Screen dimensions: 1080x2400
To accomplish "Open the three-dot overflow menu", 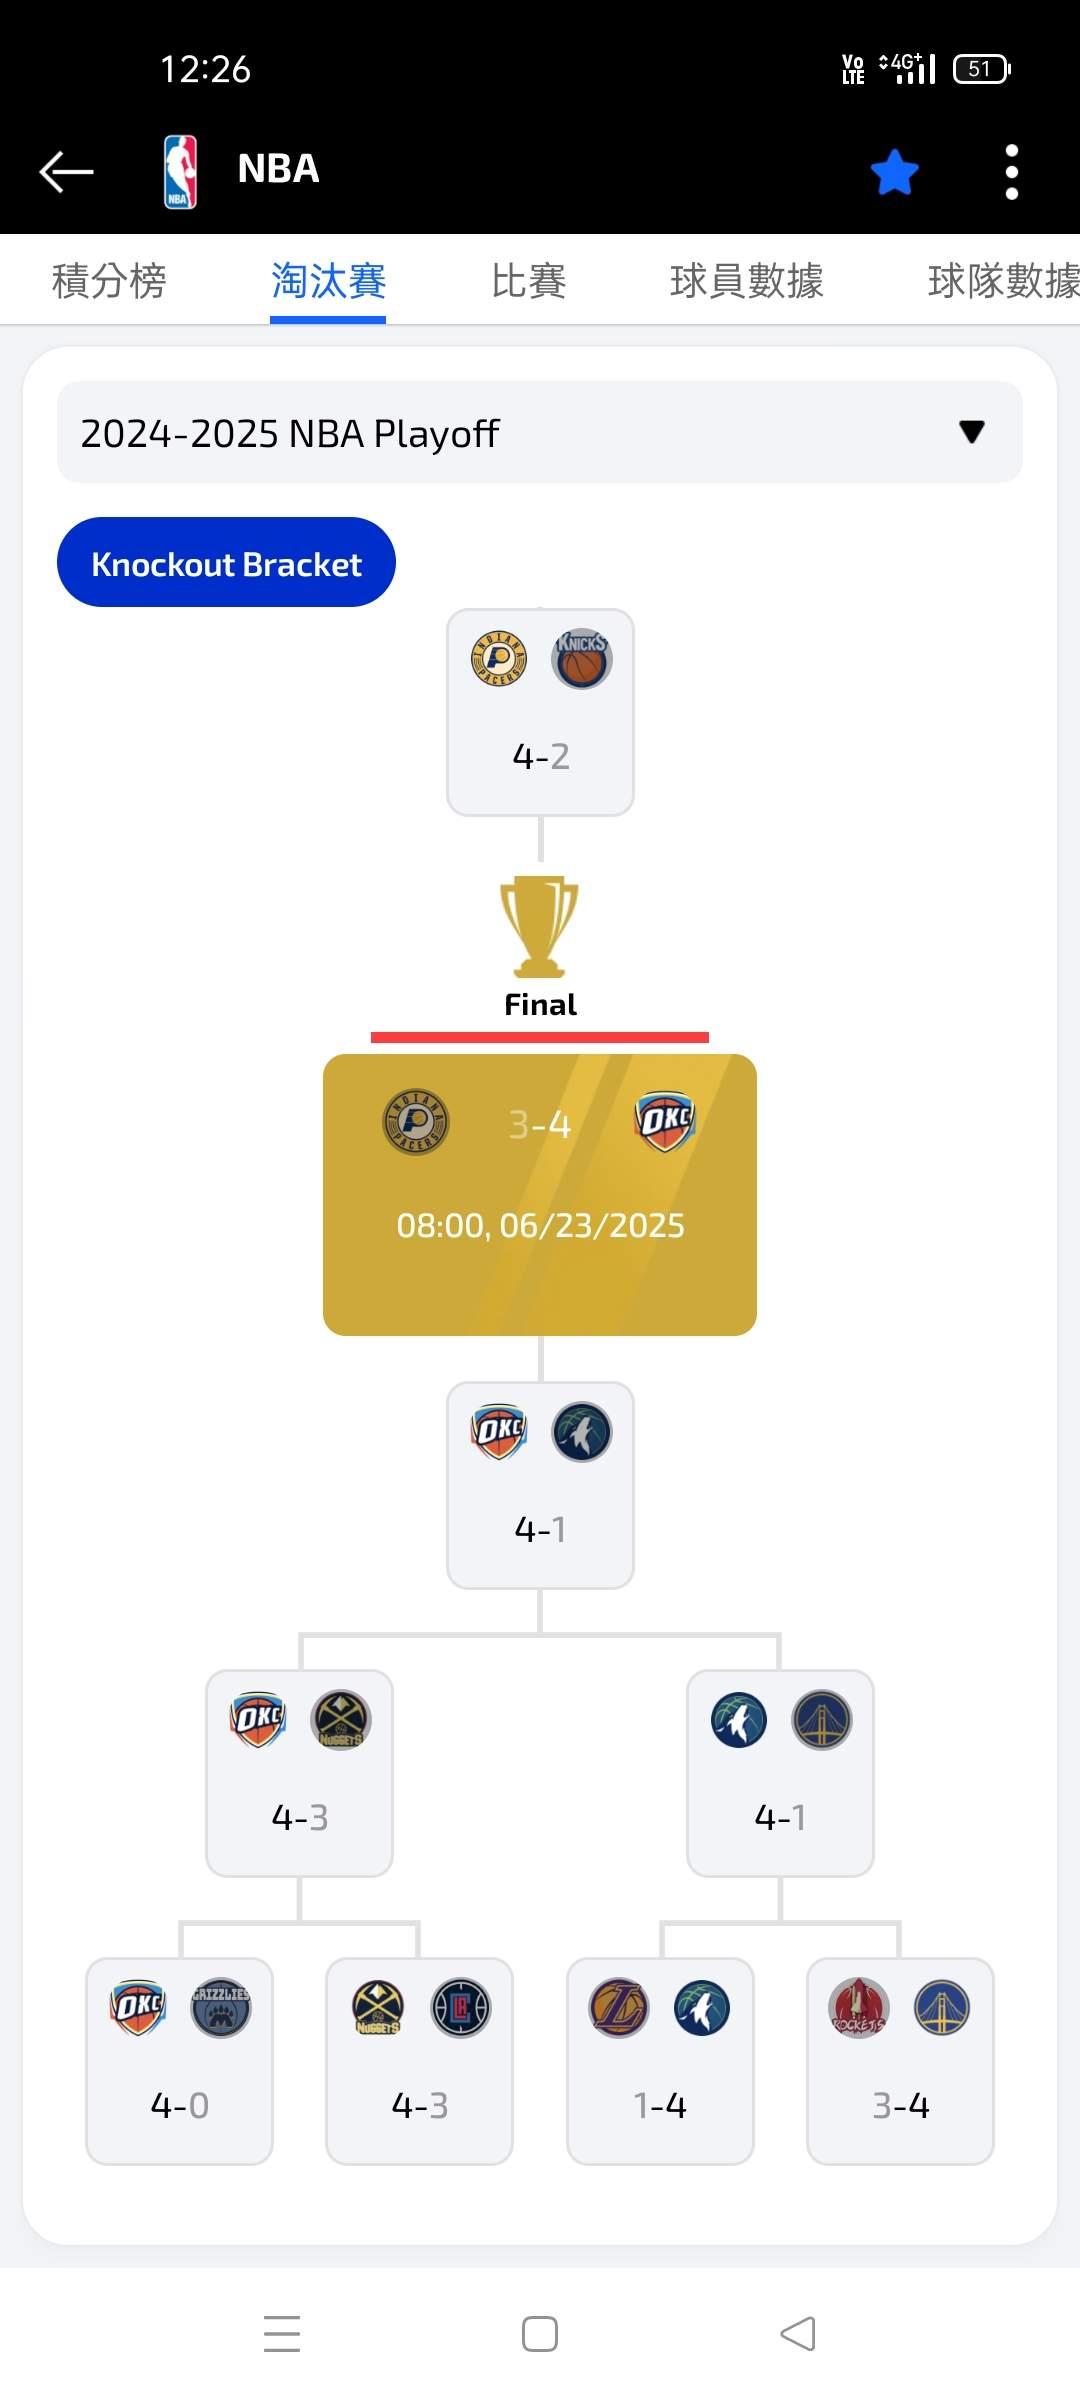I will pyautogui.click(x=1011, y=172).
